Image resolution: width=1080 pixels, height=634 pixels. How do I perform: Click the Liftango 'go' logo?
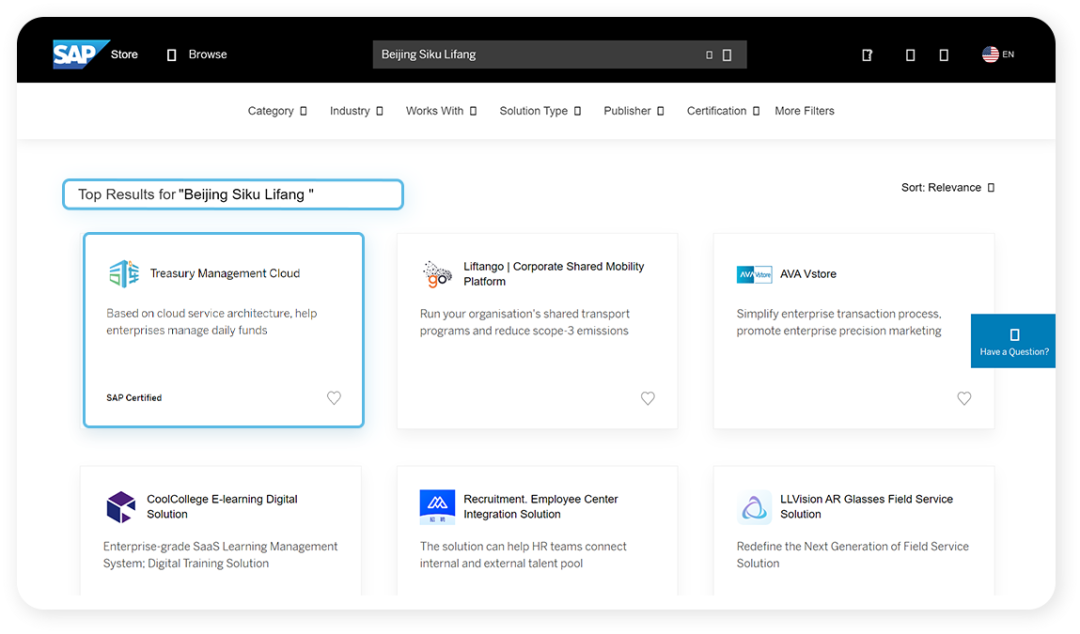coord(437,274)
